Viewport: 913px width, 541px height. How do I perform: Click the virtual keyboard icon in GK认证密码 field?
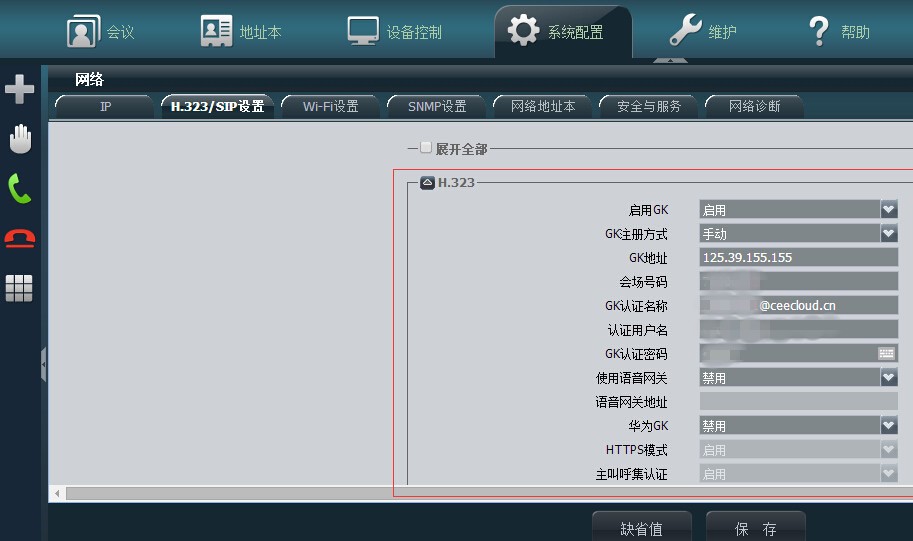886,354
